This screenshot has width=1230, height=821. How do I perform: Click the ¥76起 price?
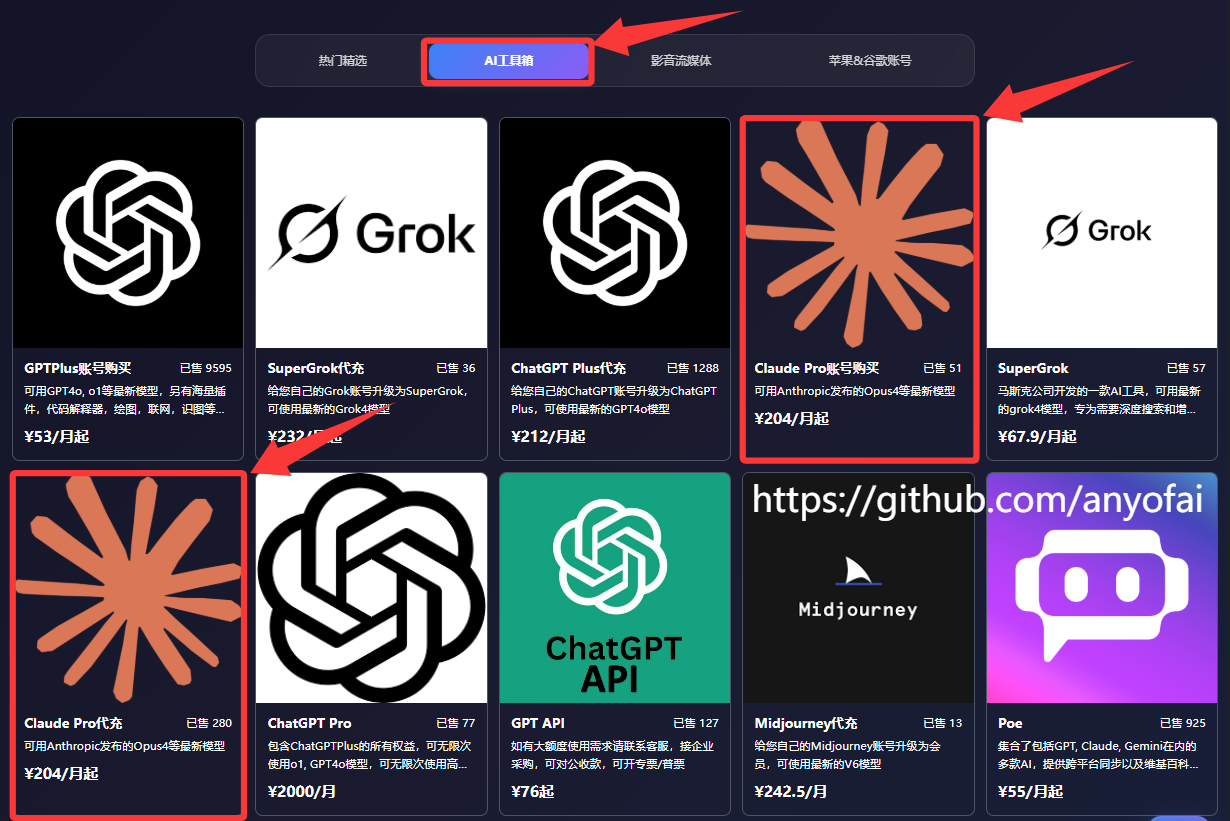click(x=532, y=791)
